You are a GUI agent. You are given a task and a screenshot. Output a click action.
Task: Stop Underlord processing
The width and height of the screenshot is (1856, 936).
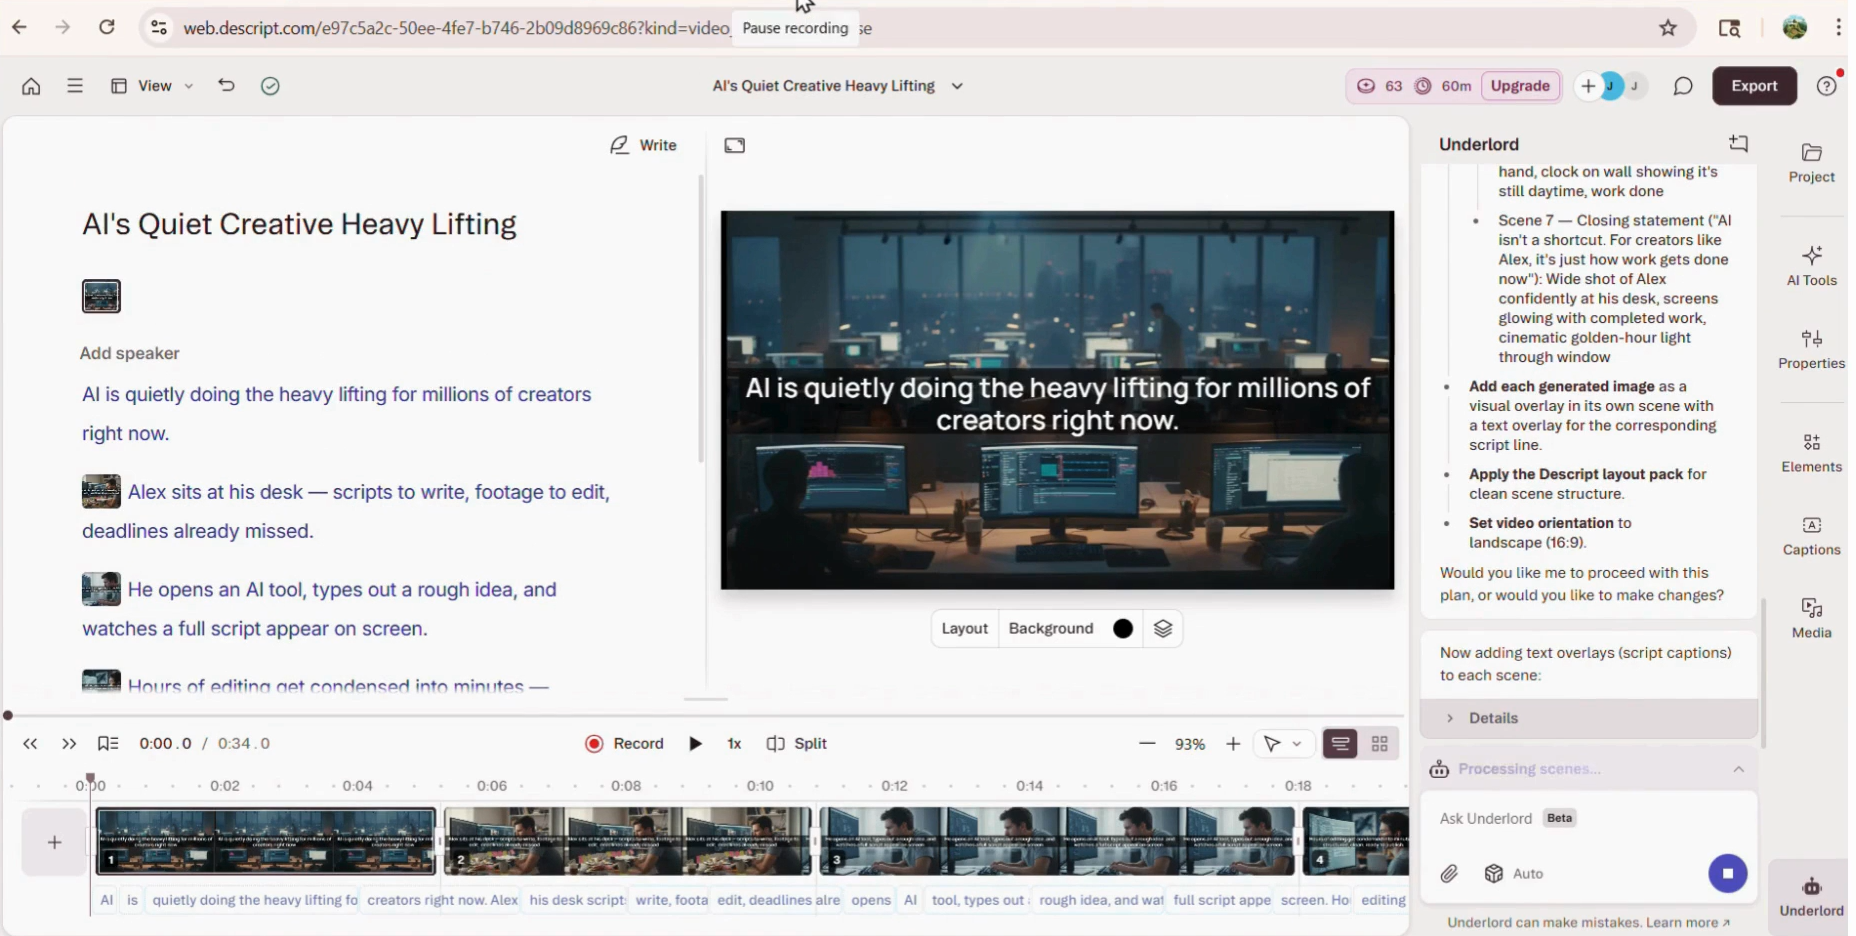click(x=1727, y=874)
